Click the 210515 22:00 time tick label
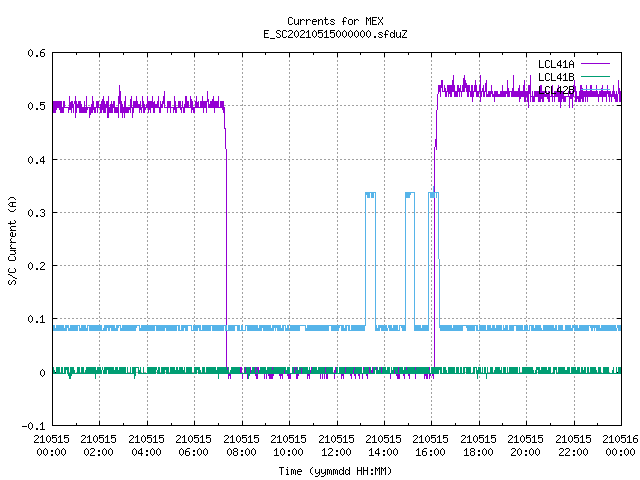640x480 pixels. pyautogui.click(x=573, y=446)
